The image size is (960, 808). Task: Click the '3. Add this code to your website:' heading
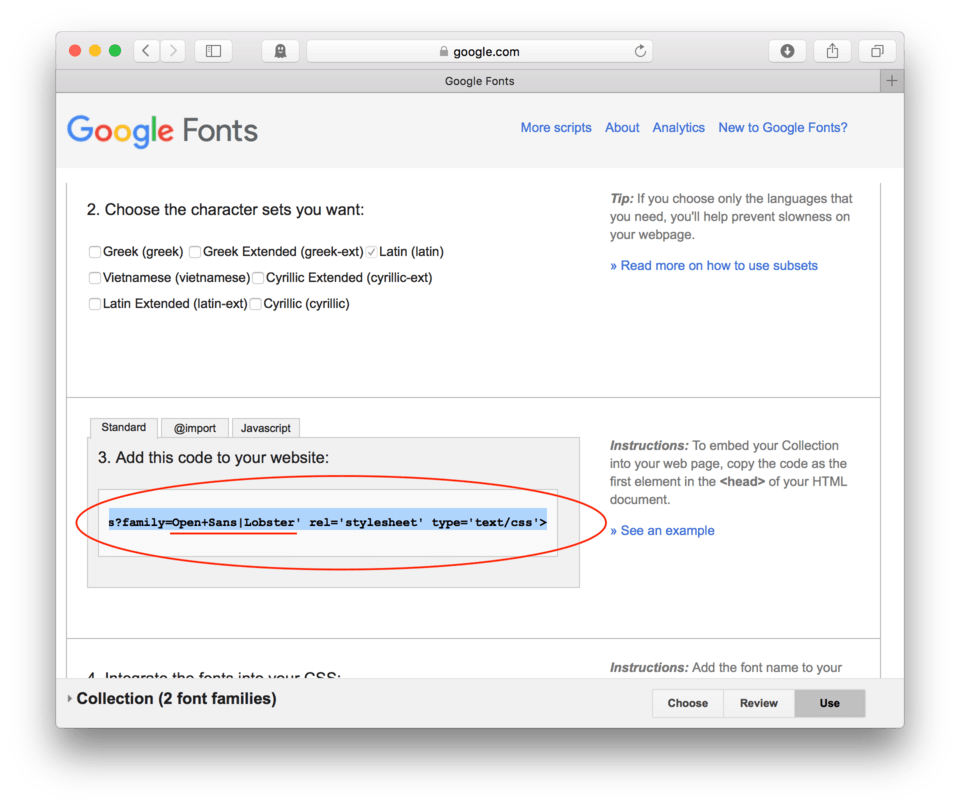(x=213, y=458)
